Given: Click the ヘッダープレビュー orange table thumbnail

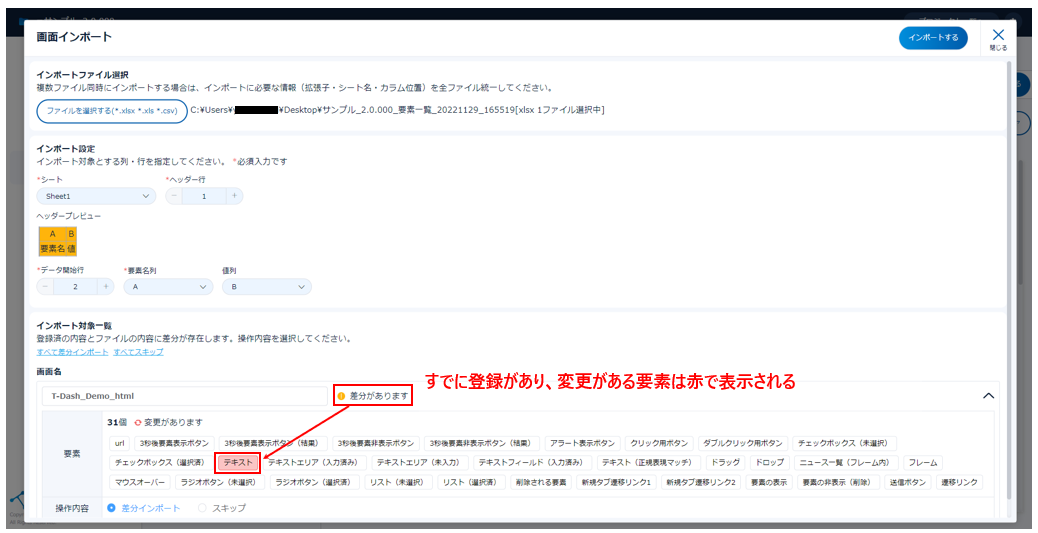Looking at the screenshot, I should point(57,241).
